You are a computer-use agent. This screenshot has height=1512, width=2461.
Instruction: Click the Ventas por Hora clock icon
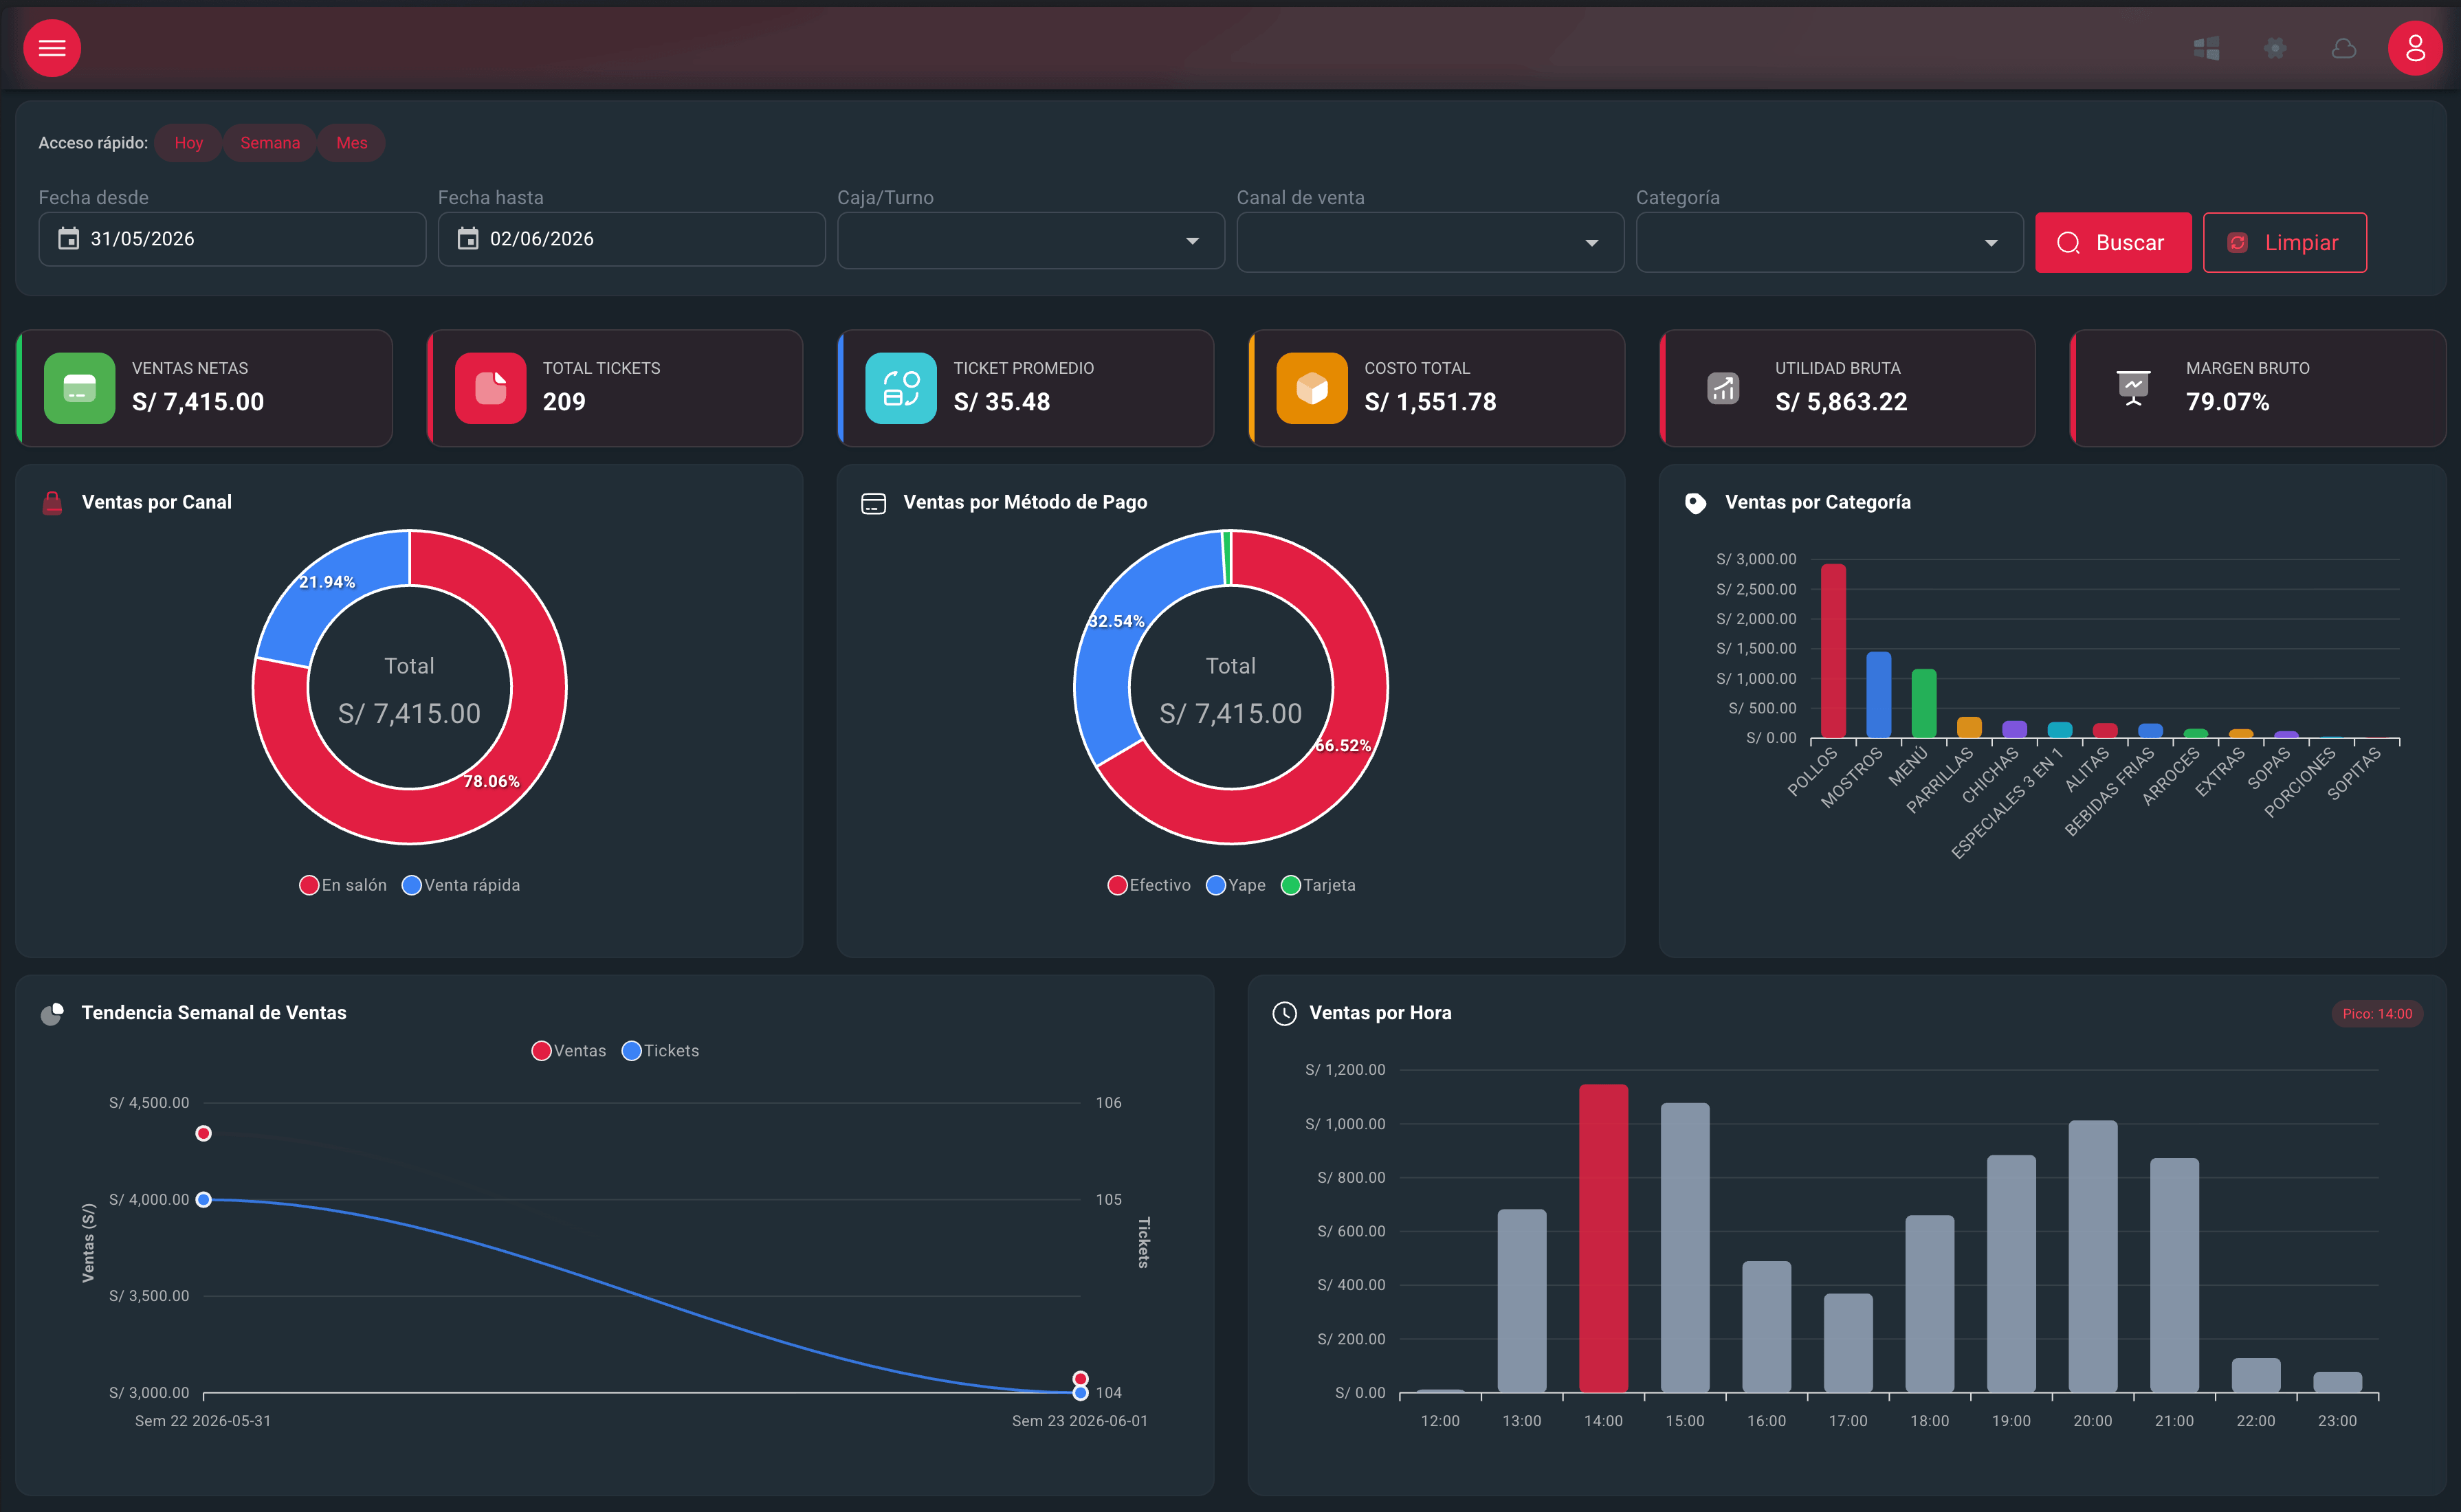[x=1284, y=1013]
